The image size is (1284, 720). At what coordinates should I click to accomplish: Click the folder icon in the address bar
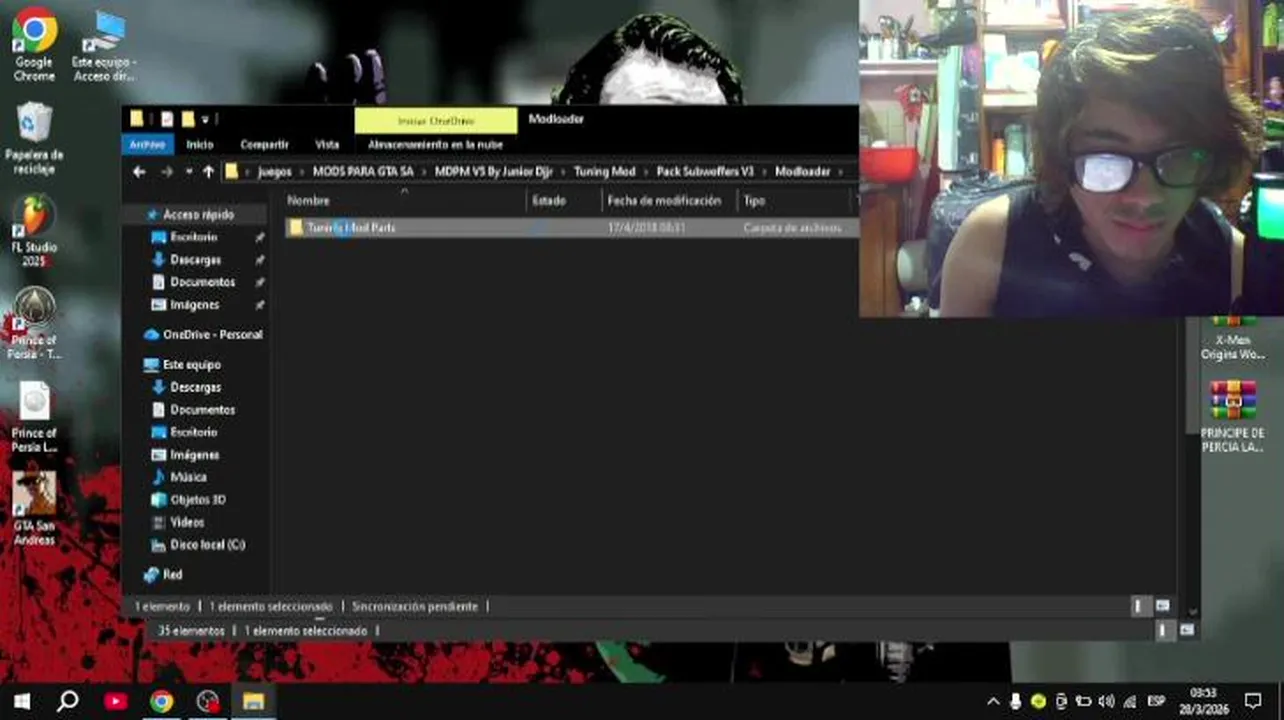(231, 172)
